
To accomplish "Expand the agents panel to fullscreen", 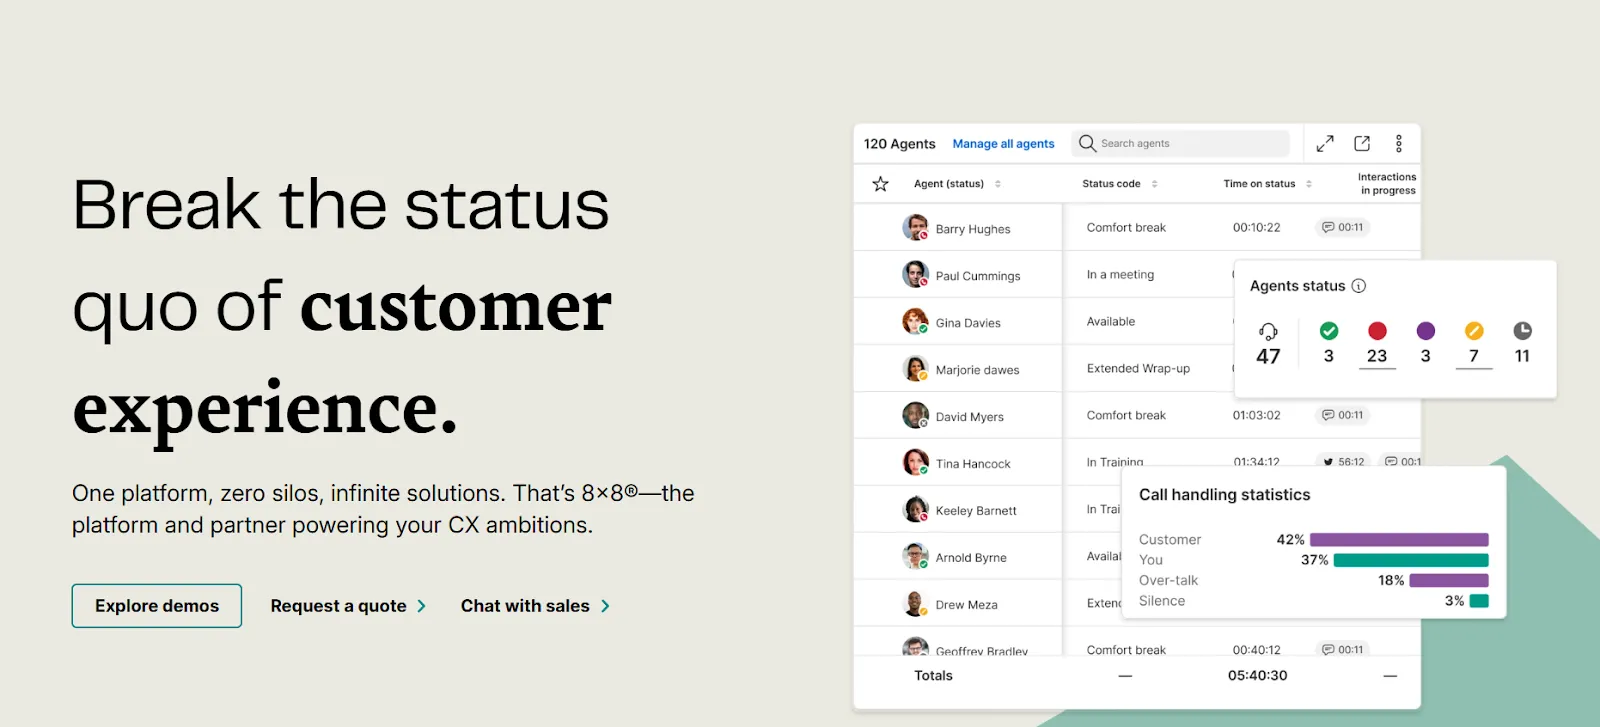I will coord(1325,144).
